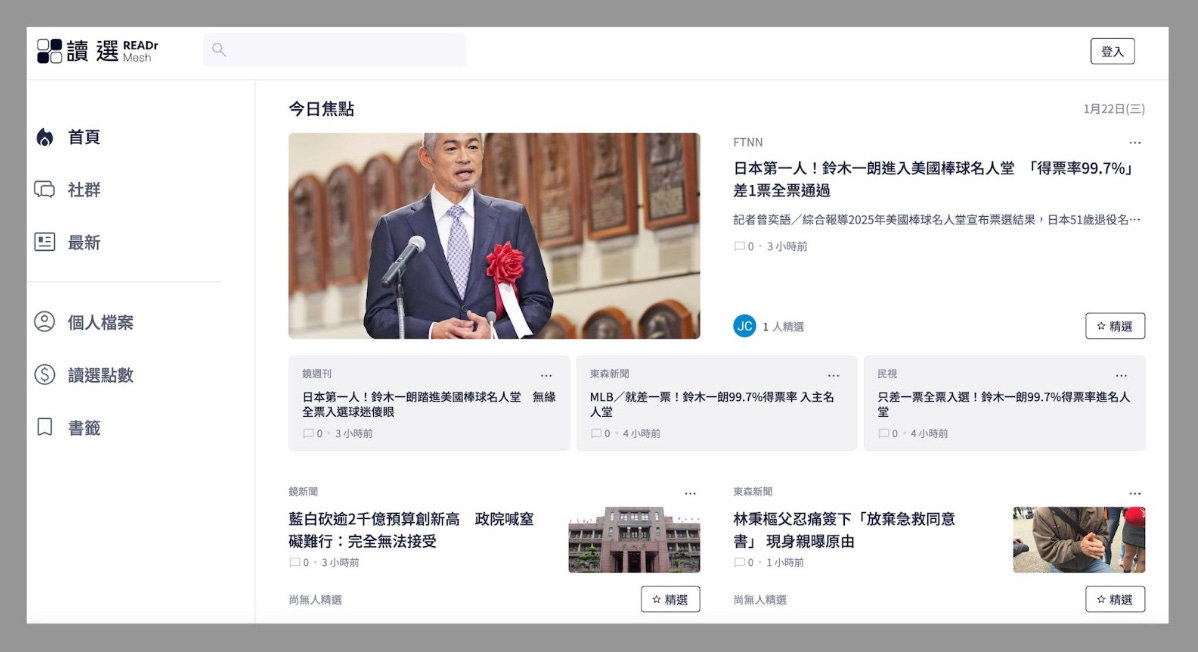
Task: Open more options for 林秉樞 article
Action: coord(1135,494)
